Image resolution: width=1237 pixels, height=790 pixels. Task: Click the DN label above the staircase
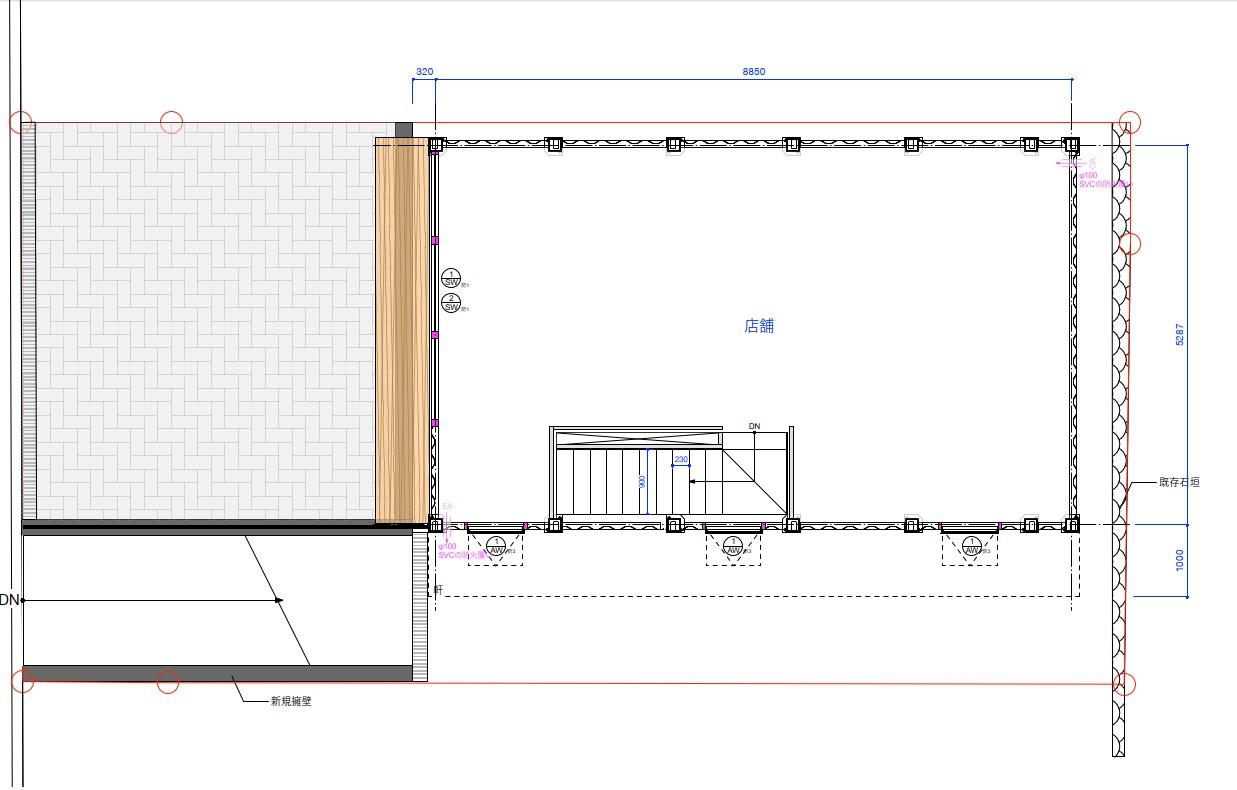point(755,427)
